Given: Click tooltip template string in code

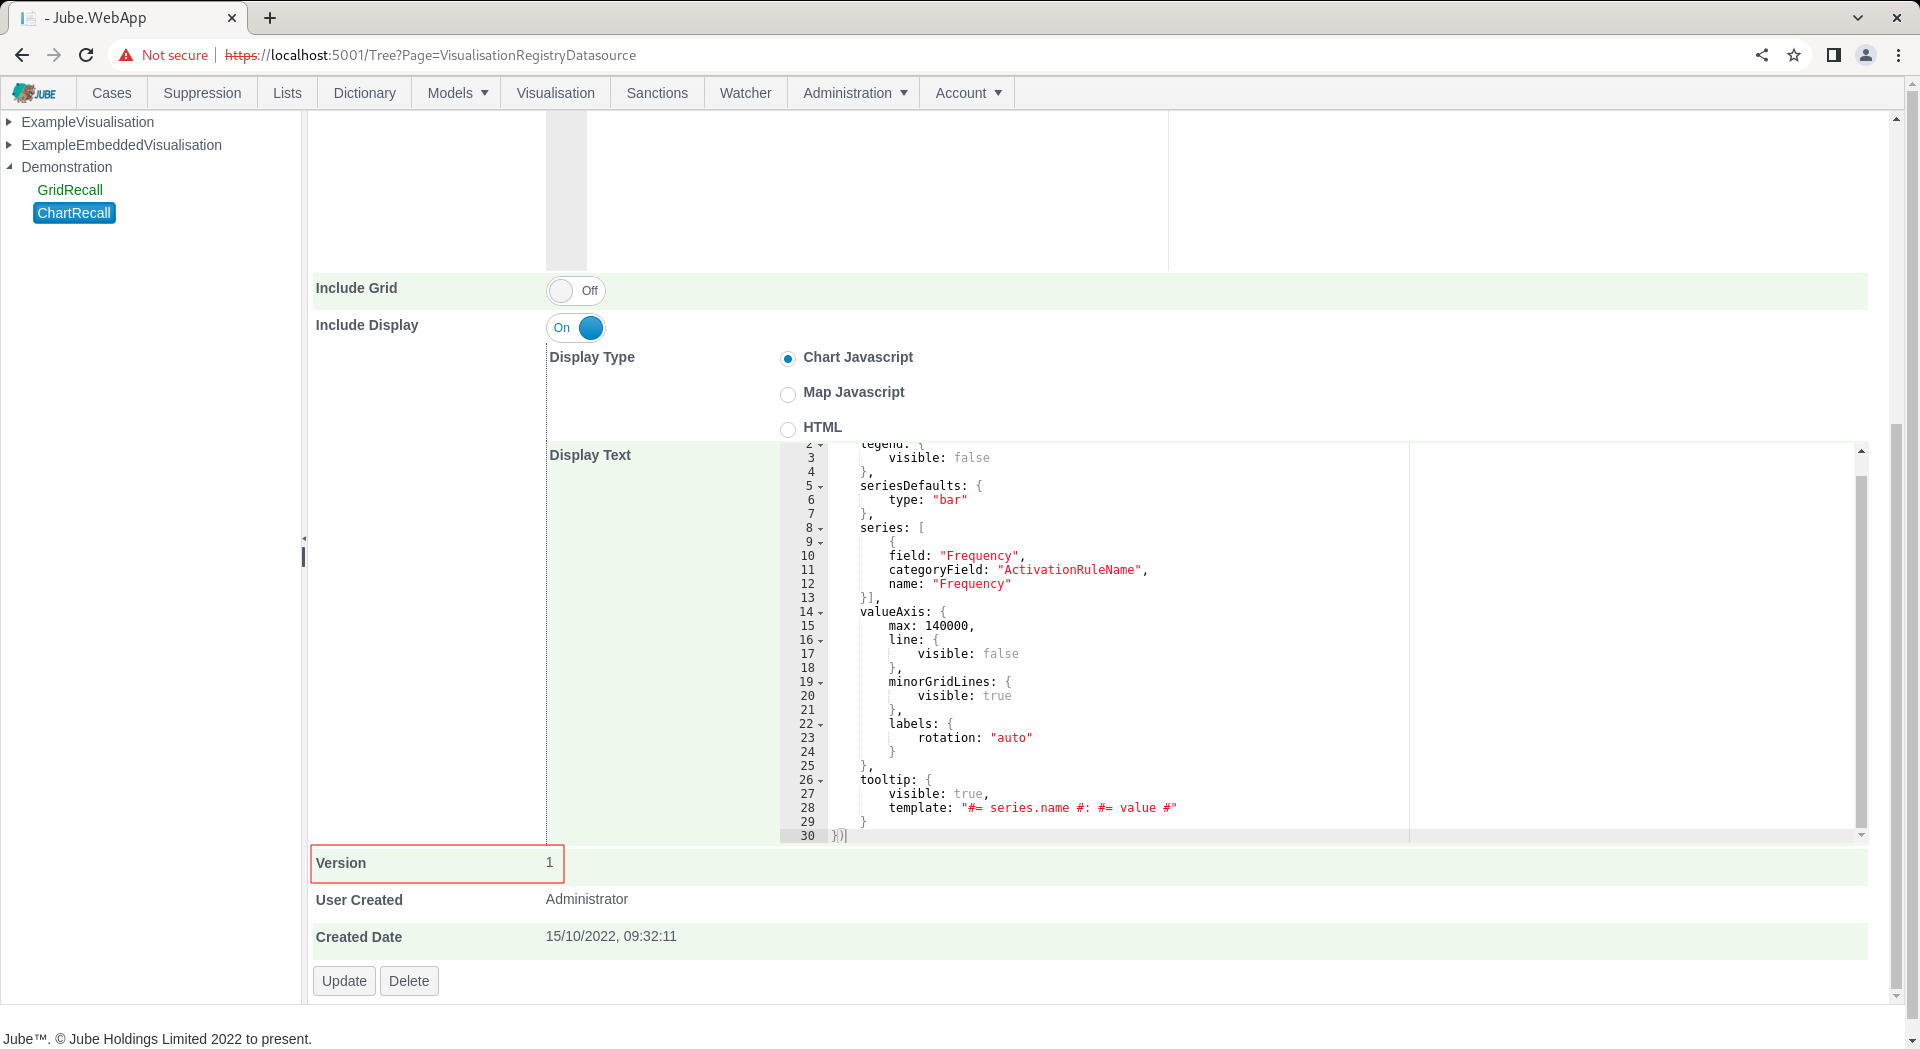Looking at the screenshot, I should tap(1069, 808).
